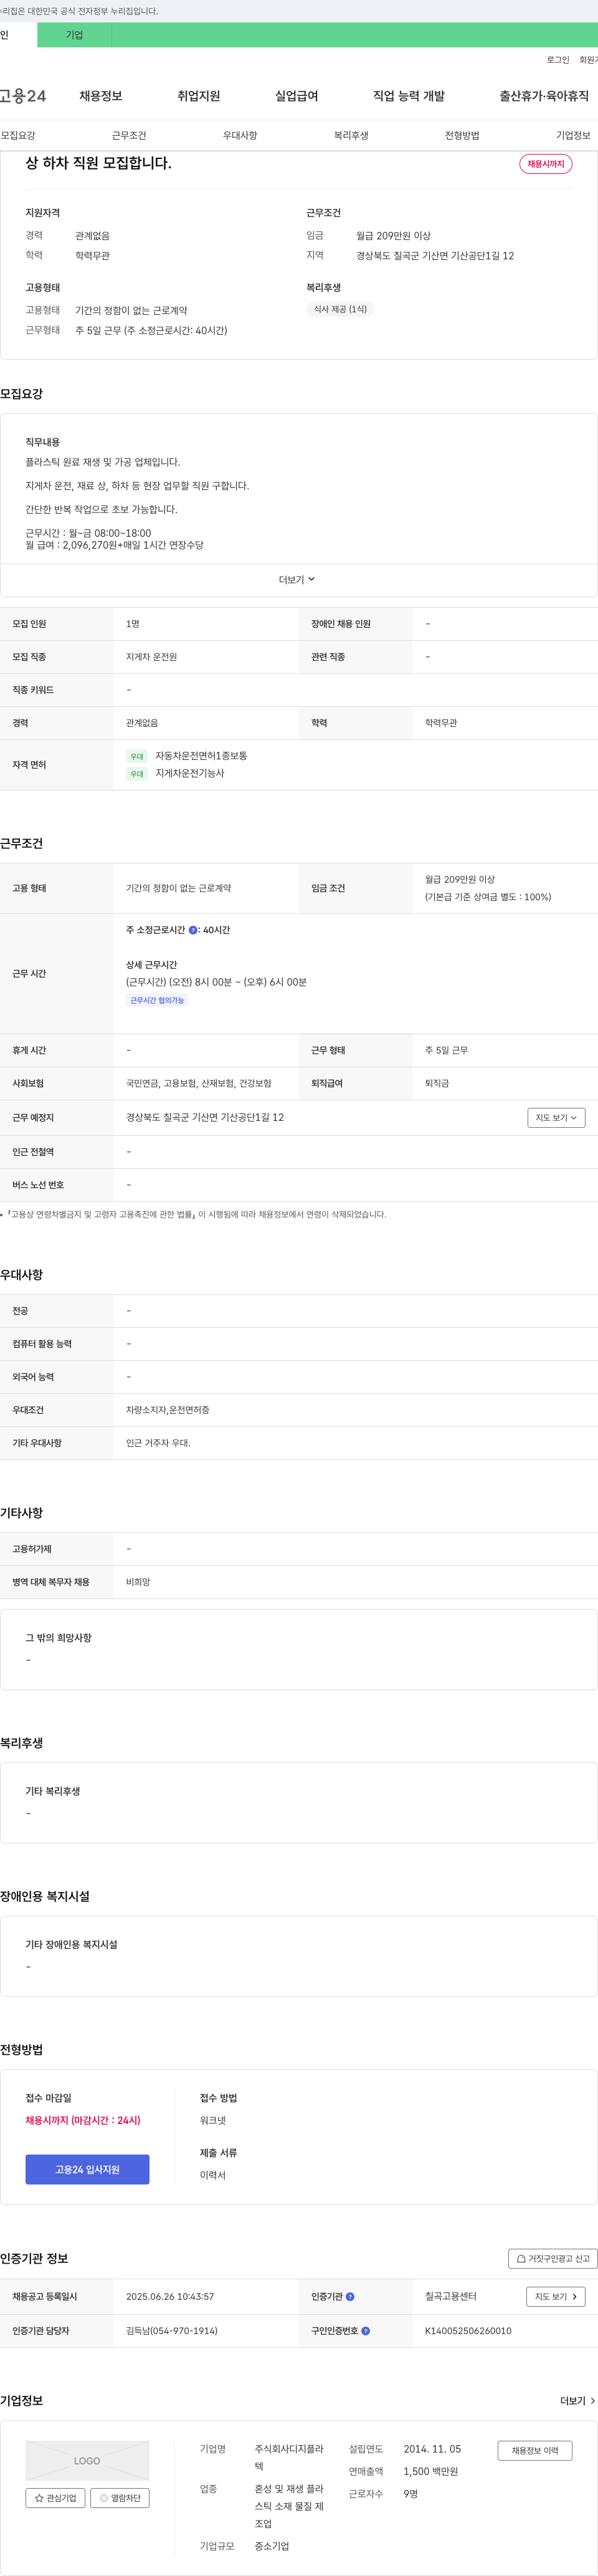598x2576 pixels.
Task: Jump to 전형방법 section tab
Action: (462, 135)
